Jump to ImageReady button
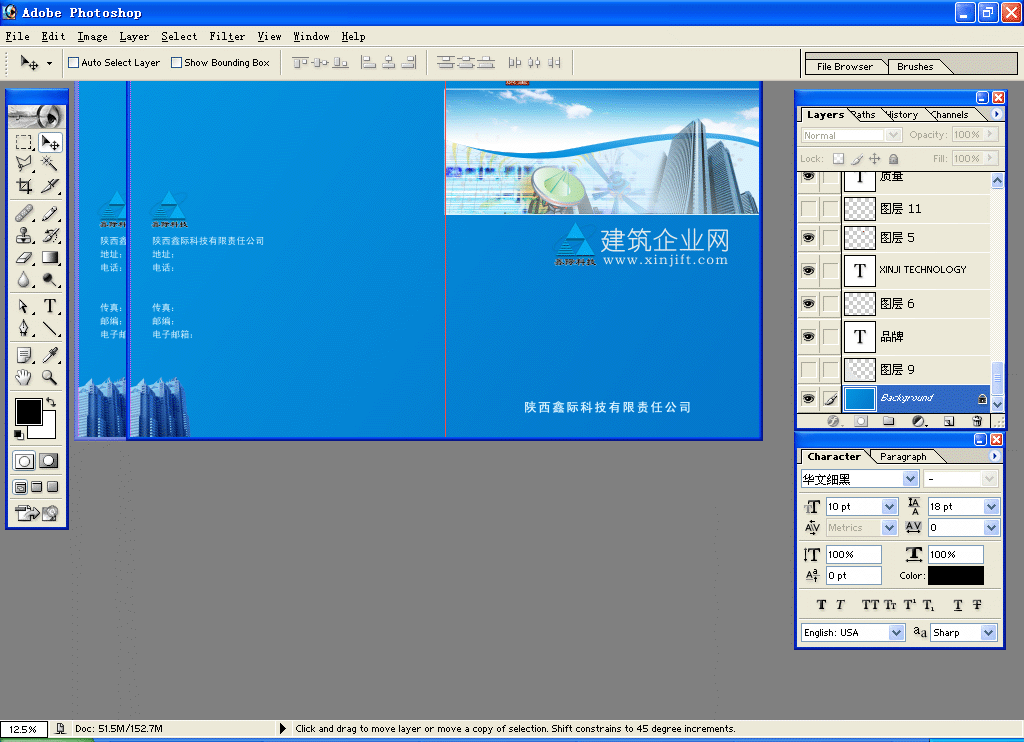 coord(37,513)
